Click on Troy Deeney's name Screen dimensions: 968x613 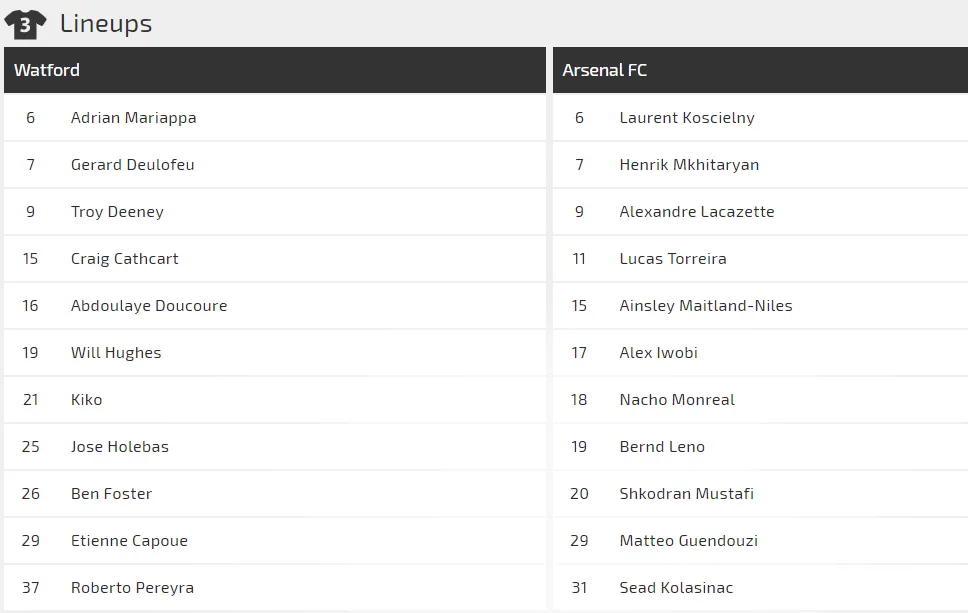(117, 212)
